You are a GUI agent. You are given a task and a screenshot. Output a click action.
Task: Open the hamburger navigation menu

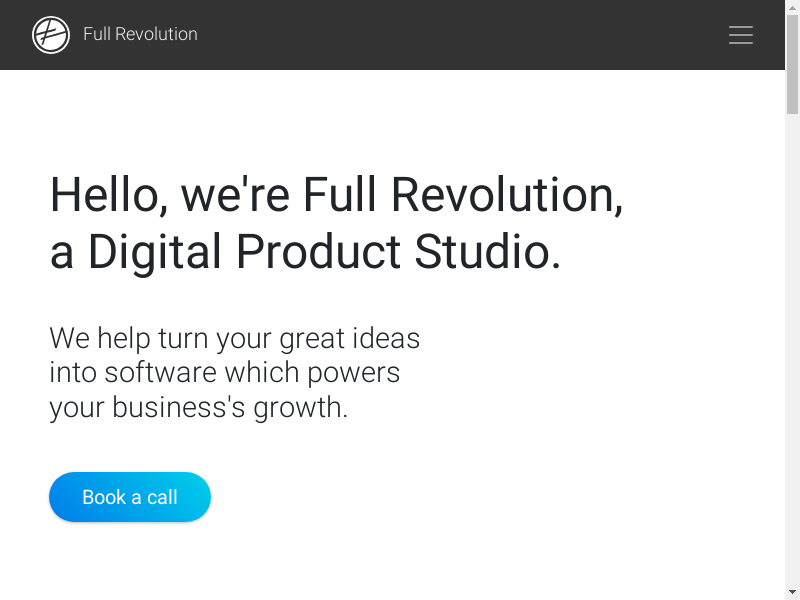[741, 35]
